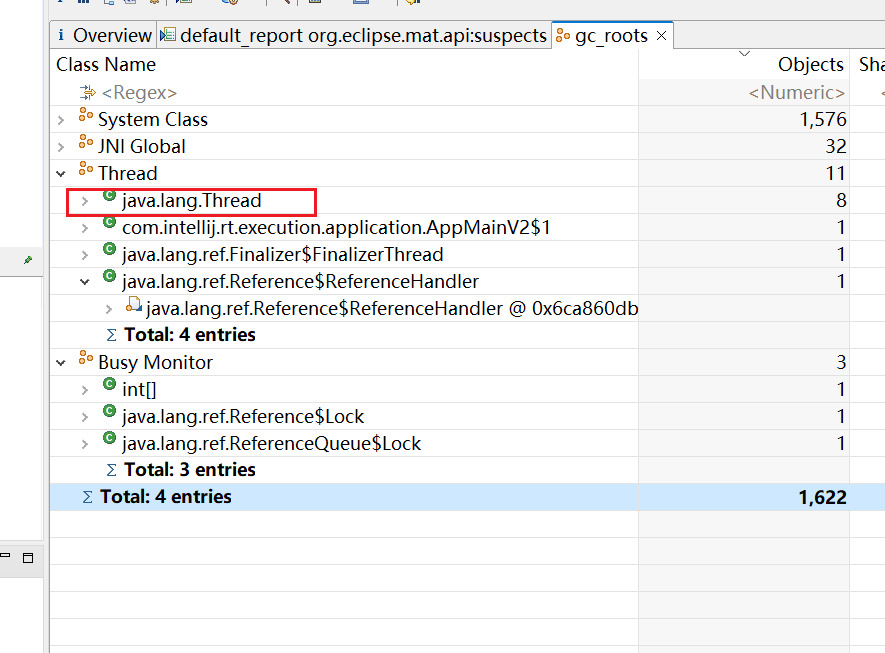Close the gc_roots tab
The height and width of the screenshot is (653, 885).
pos(661,36)
